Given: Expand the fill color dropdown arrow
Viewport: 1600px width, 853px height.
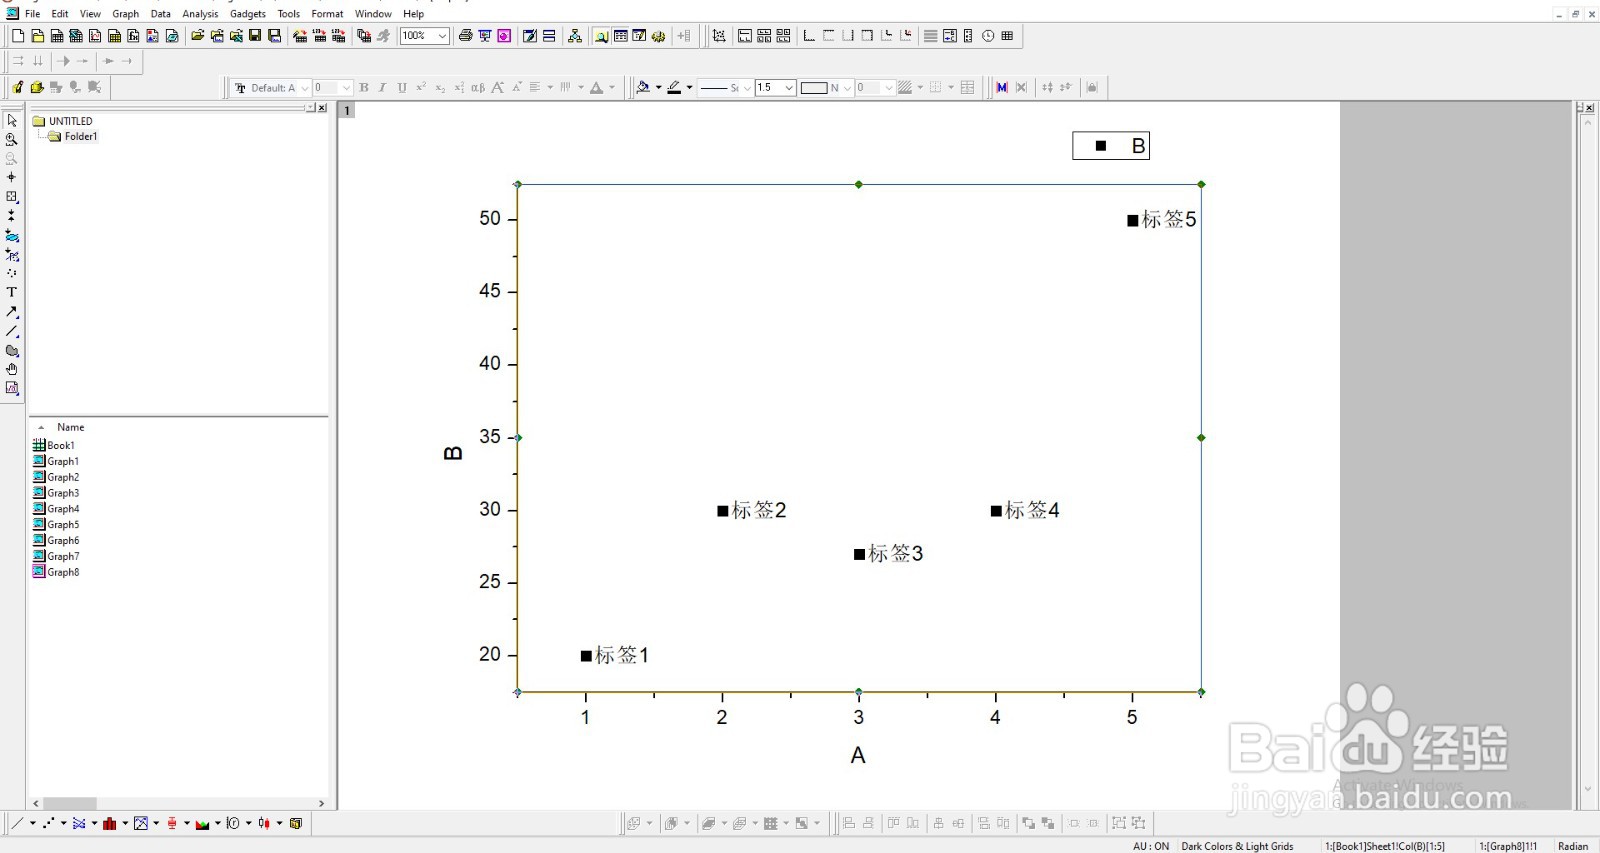Looking at the screenshot, I should pyautogui.click(x=658, y=88).
